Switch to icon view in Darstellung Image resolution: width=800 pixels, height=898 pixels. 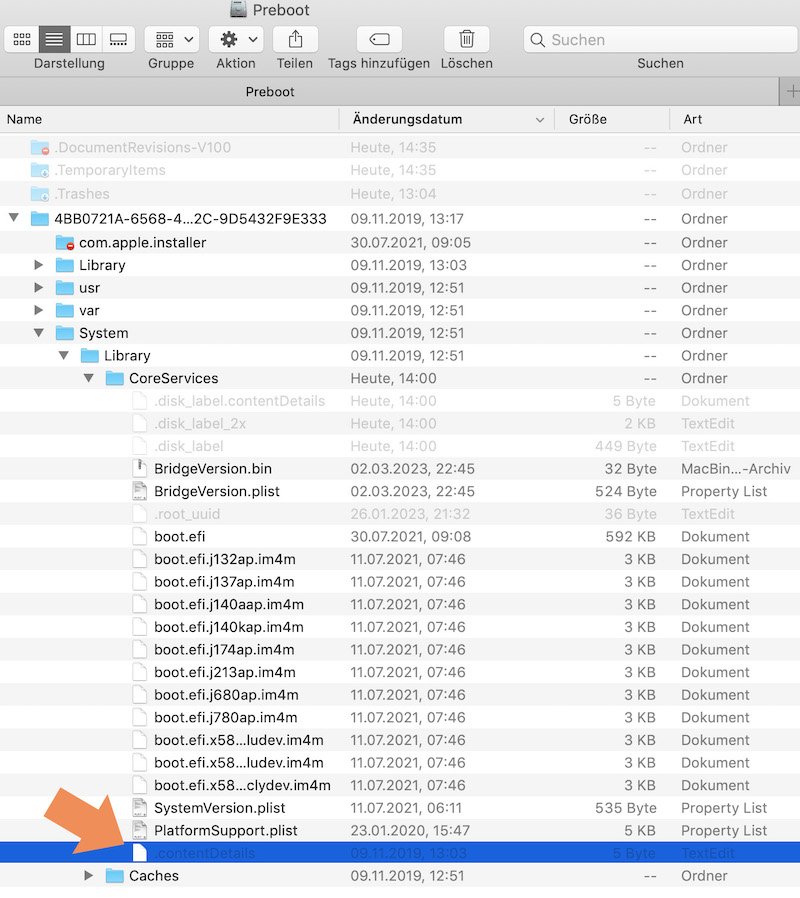[22, 40]
